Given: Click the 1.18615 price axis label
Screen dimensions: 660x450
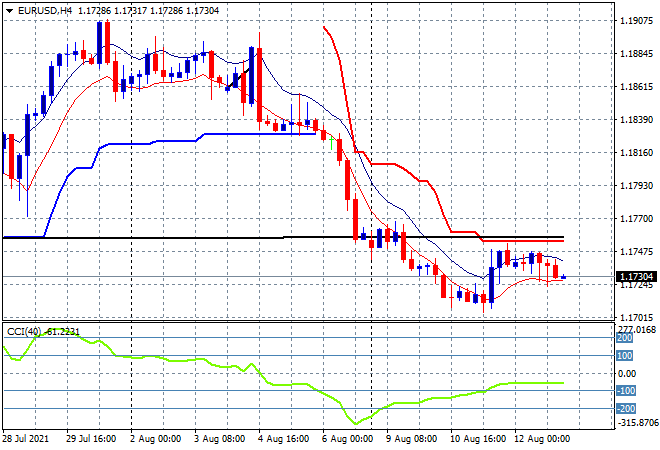Looking at the screenshot, I should [637, 87].
